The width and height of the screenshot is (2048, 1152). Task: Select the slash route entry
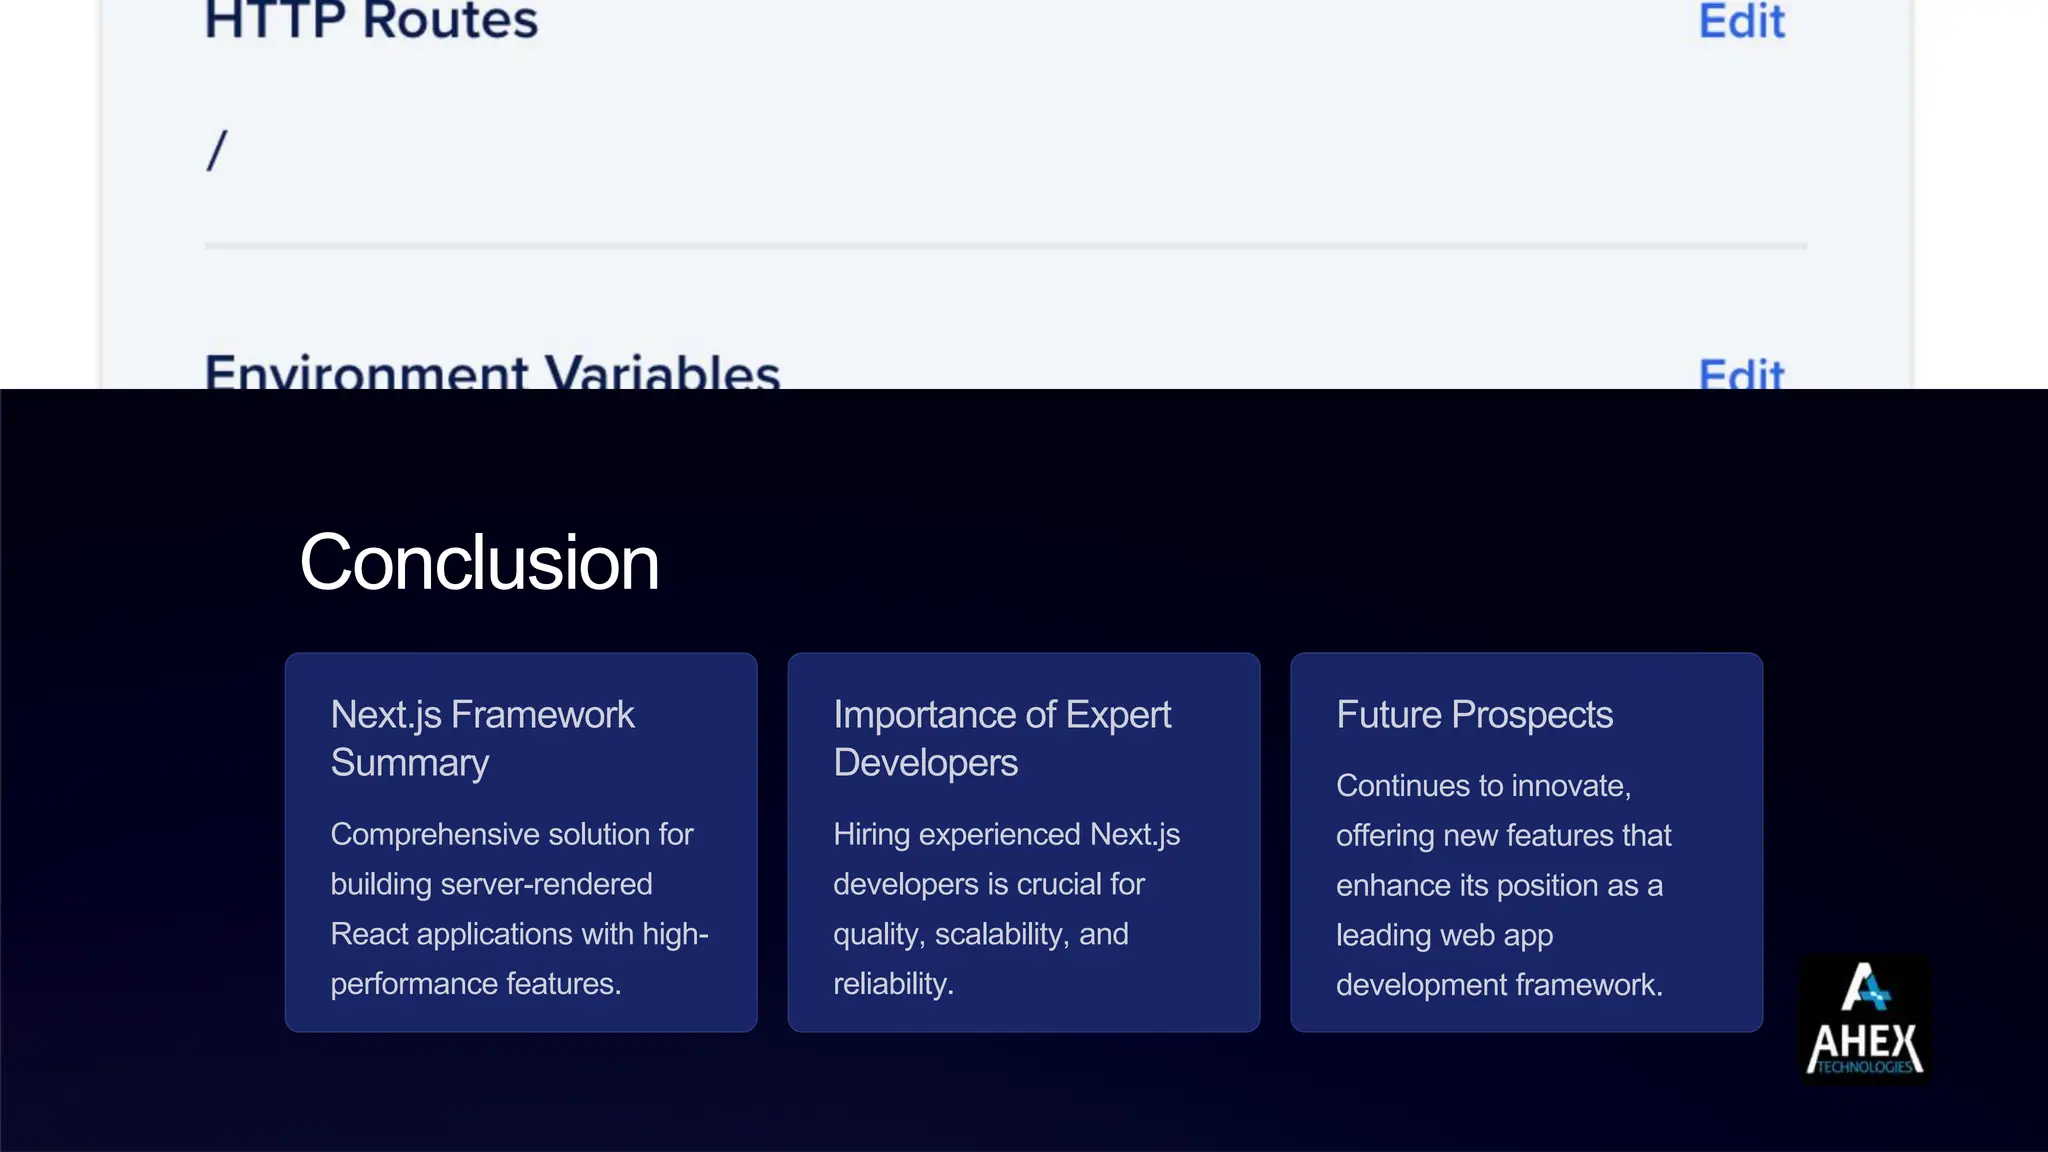pyautogui.click(x=217, y=151)
